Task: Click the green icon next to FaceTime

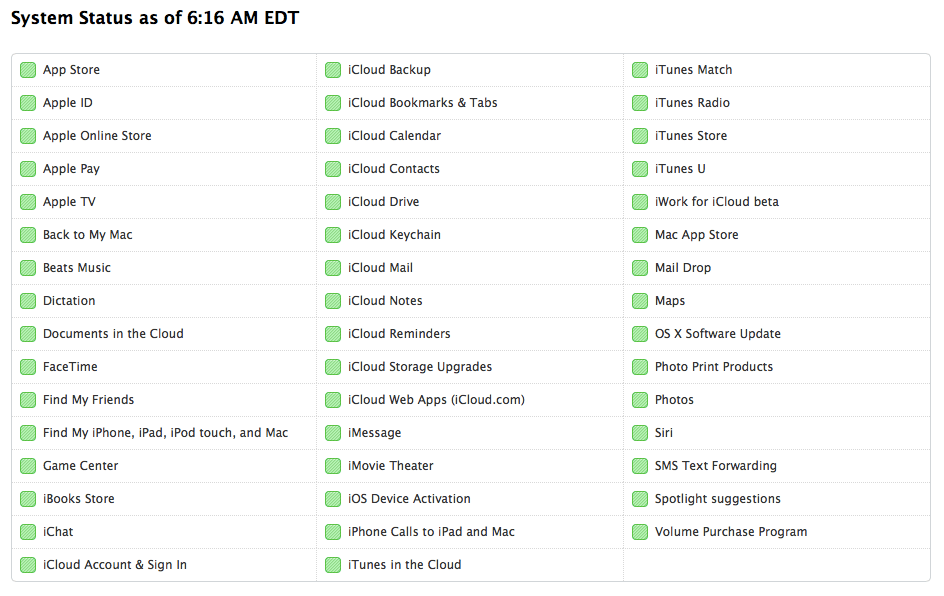Action: coord(28,367)
